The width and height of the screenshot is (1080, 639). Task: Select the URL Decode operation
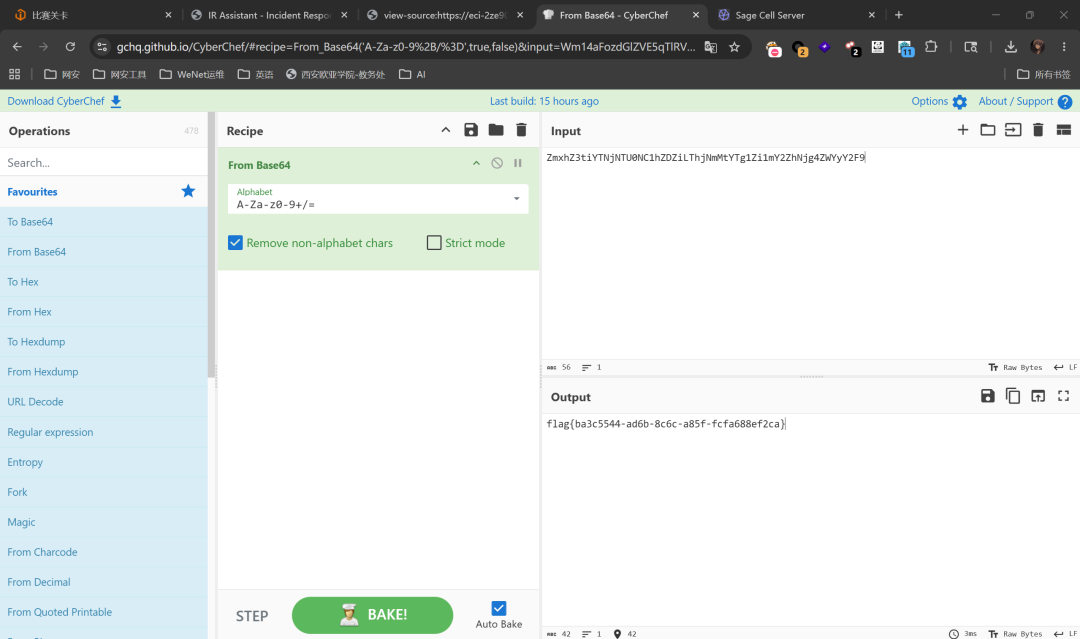click(103, 401)
